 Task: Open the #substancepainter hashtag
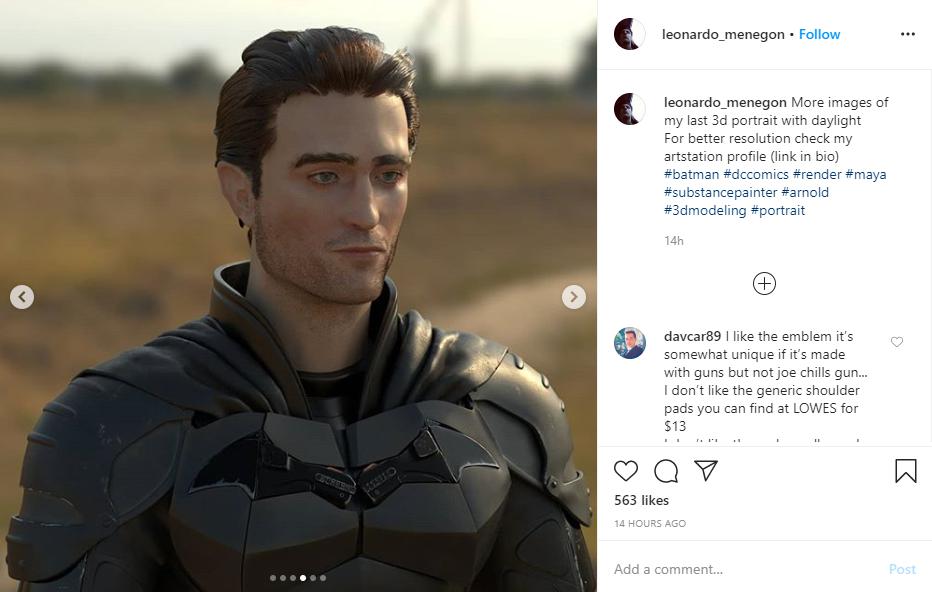720,192
